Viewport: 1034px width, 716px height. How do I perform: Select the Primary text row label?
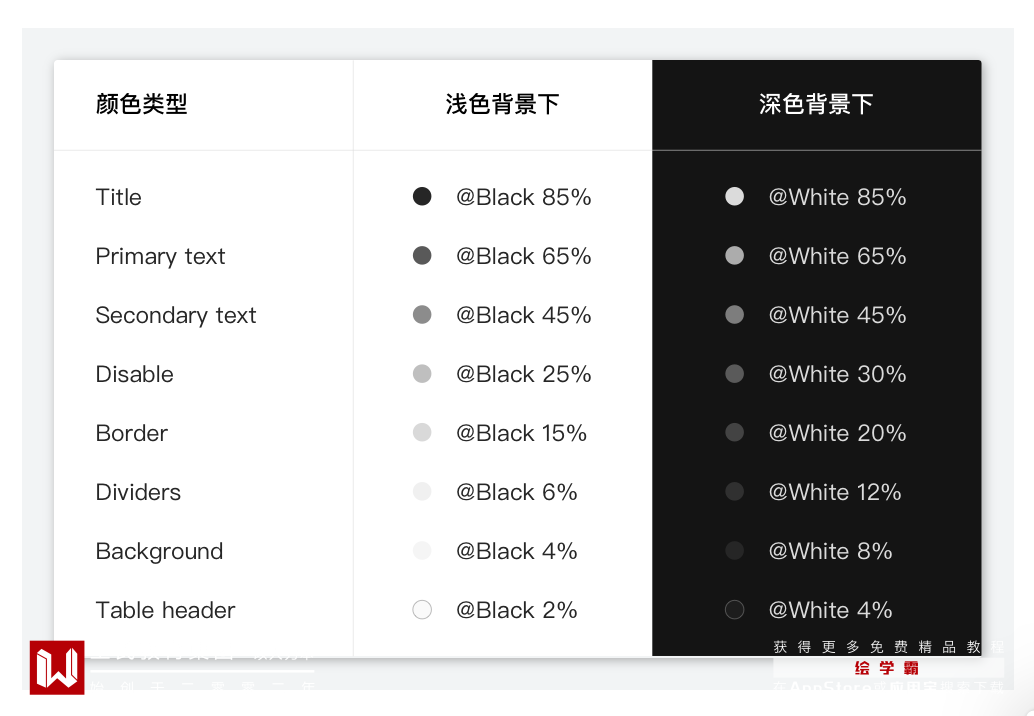point(161,256)
